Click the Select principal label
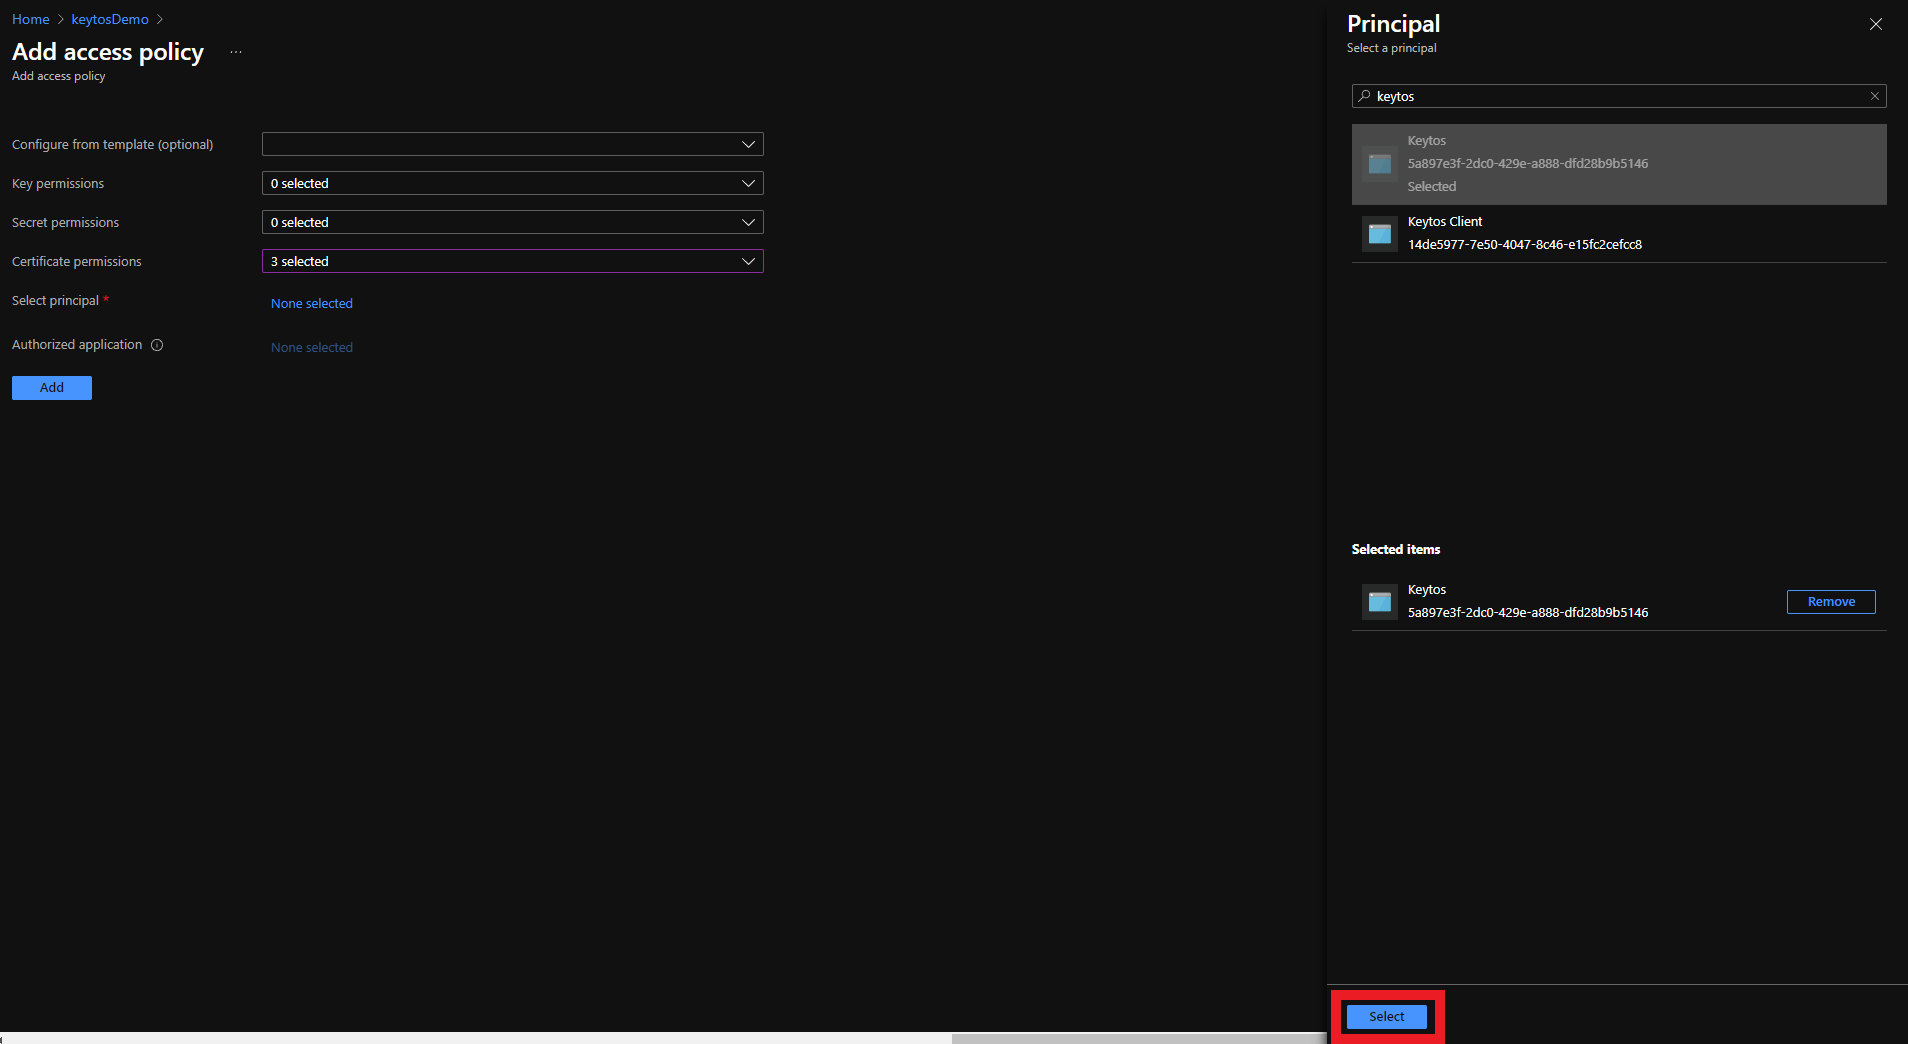This screenshot has width=1908, height=1044. pyautogui.click(x=55, y=301)
